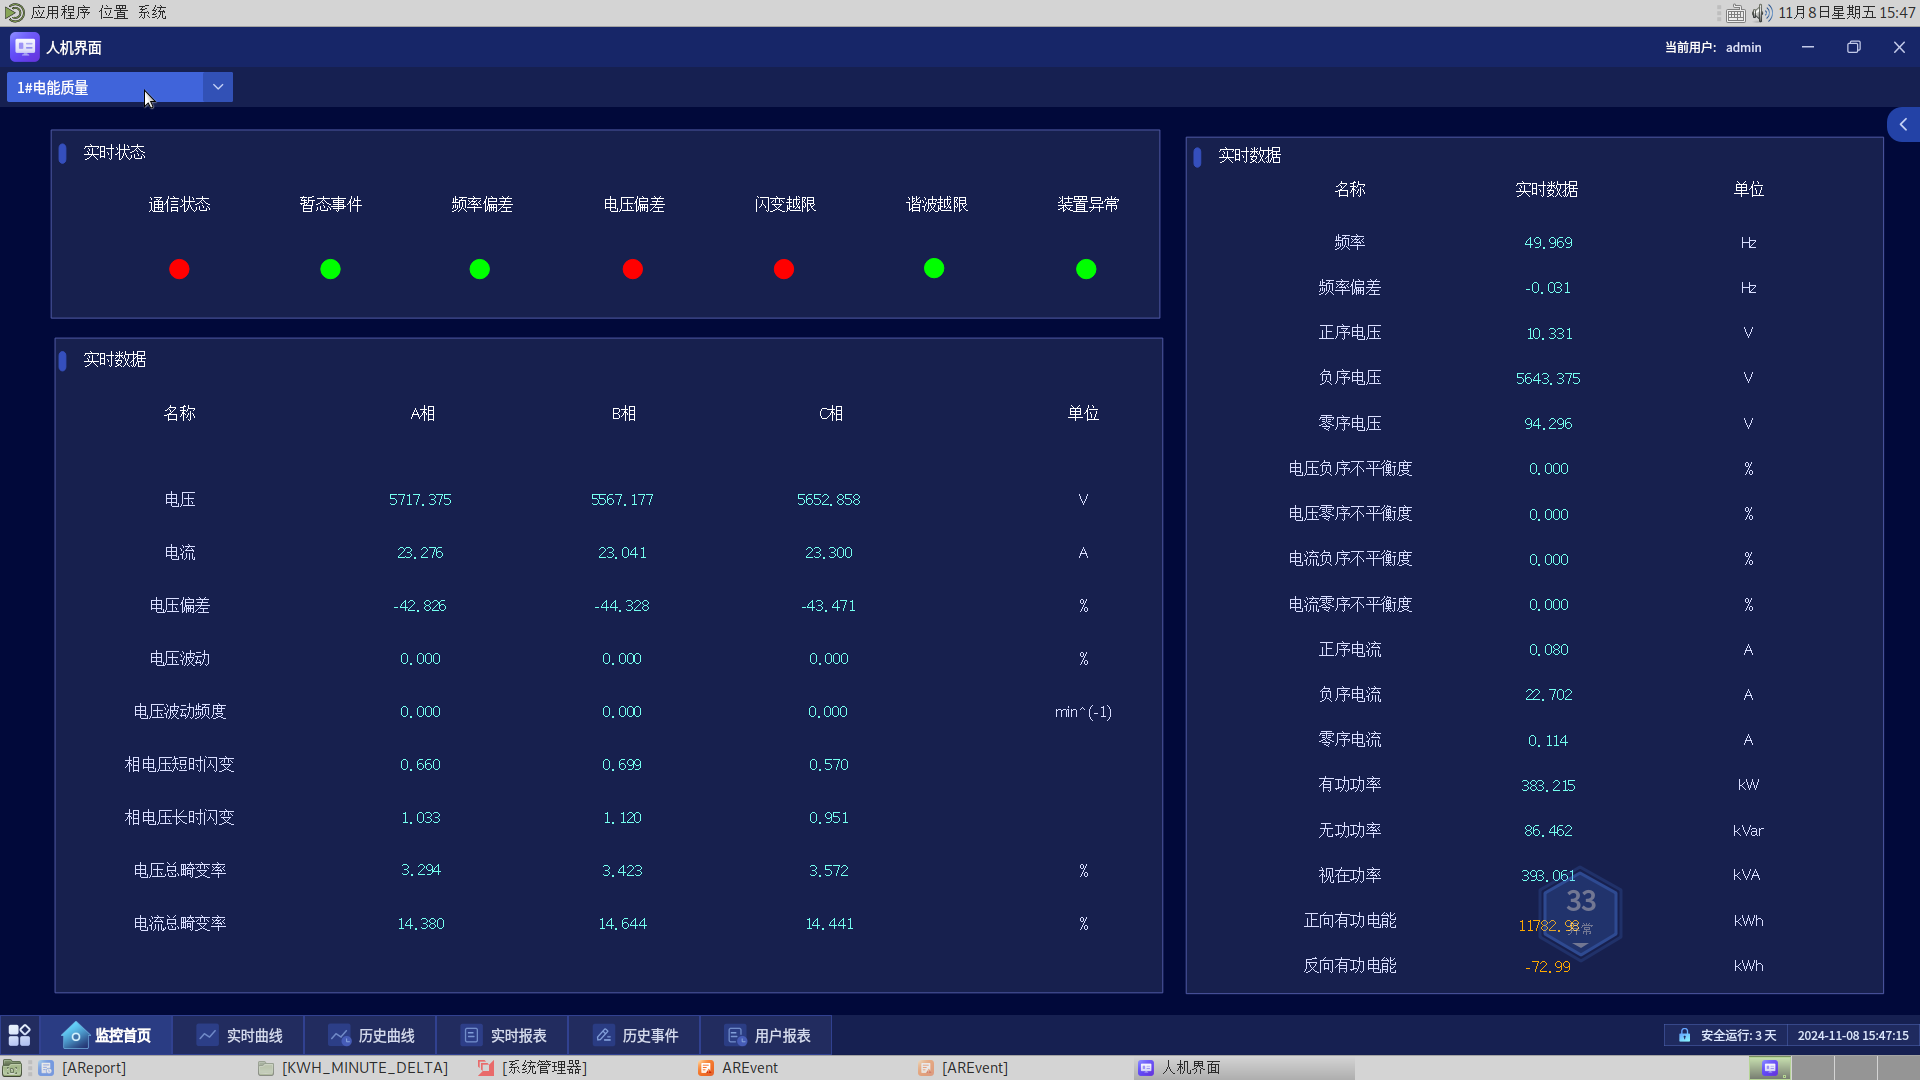Open the volume speaker icon in tray
Viewport: 1920px width, 1080px height.
click(1761, 13)
